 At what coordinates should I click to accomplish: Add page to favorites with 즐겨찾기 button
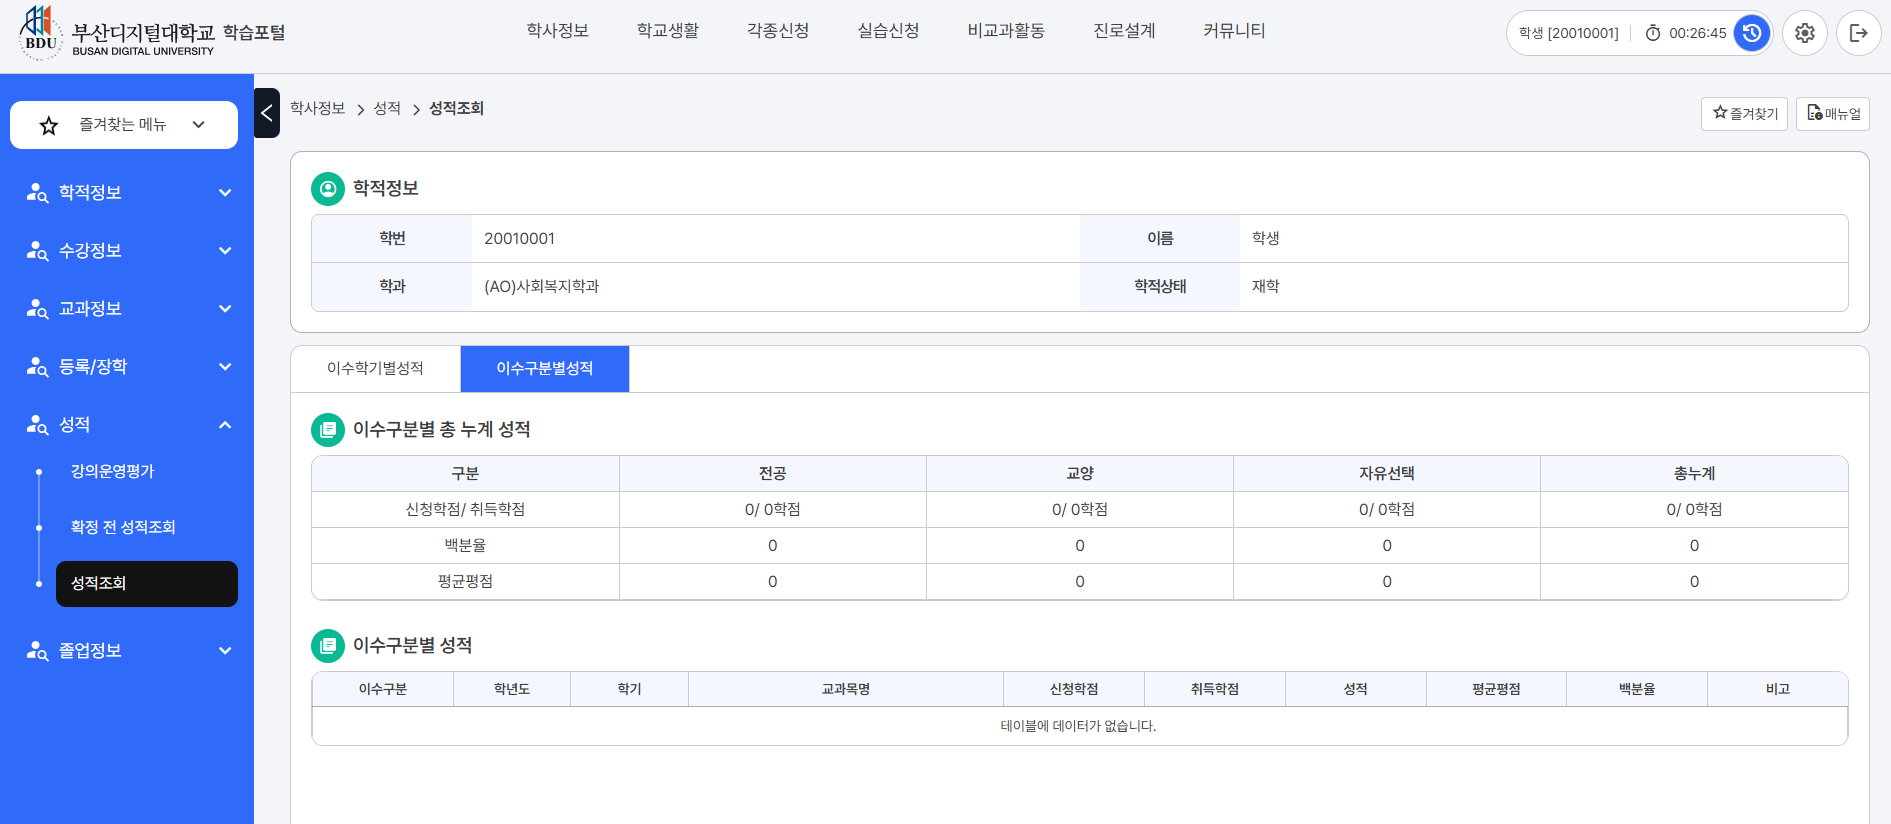pos(1744,114)
